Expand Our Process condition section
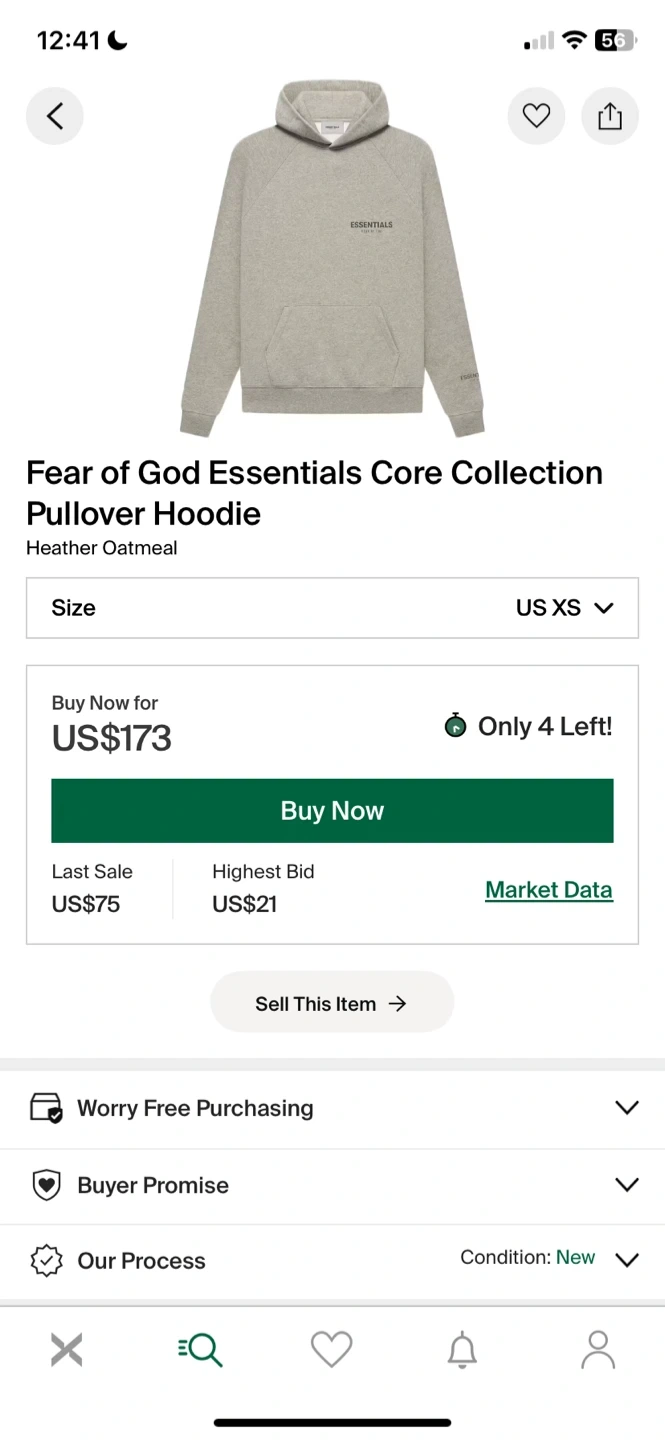The height and width of the screenshot is (1440, 665). (x=332, y=1261)
